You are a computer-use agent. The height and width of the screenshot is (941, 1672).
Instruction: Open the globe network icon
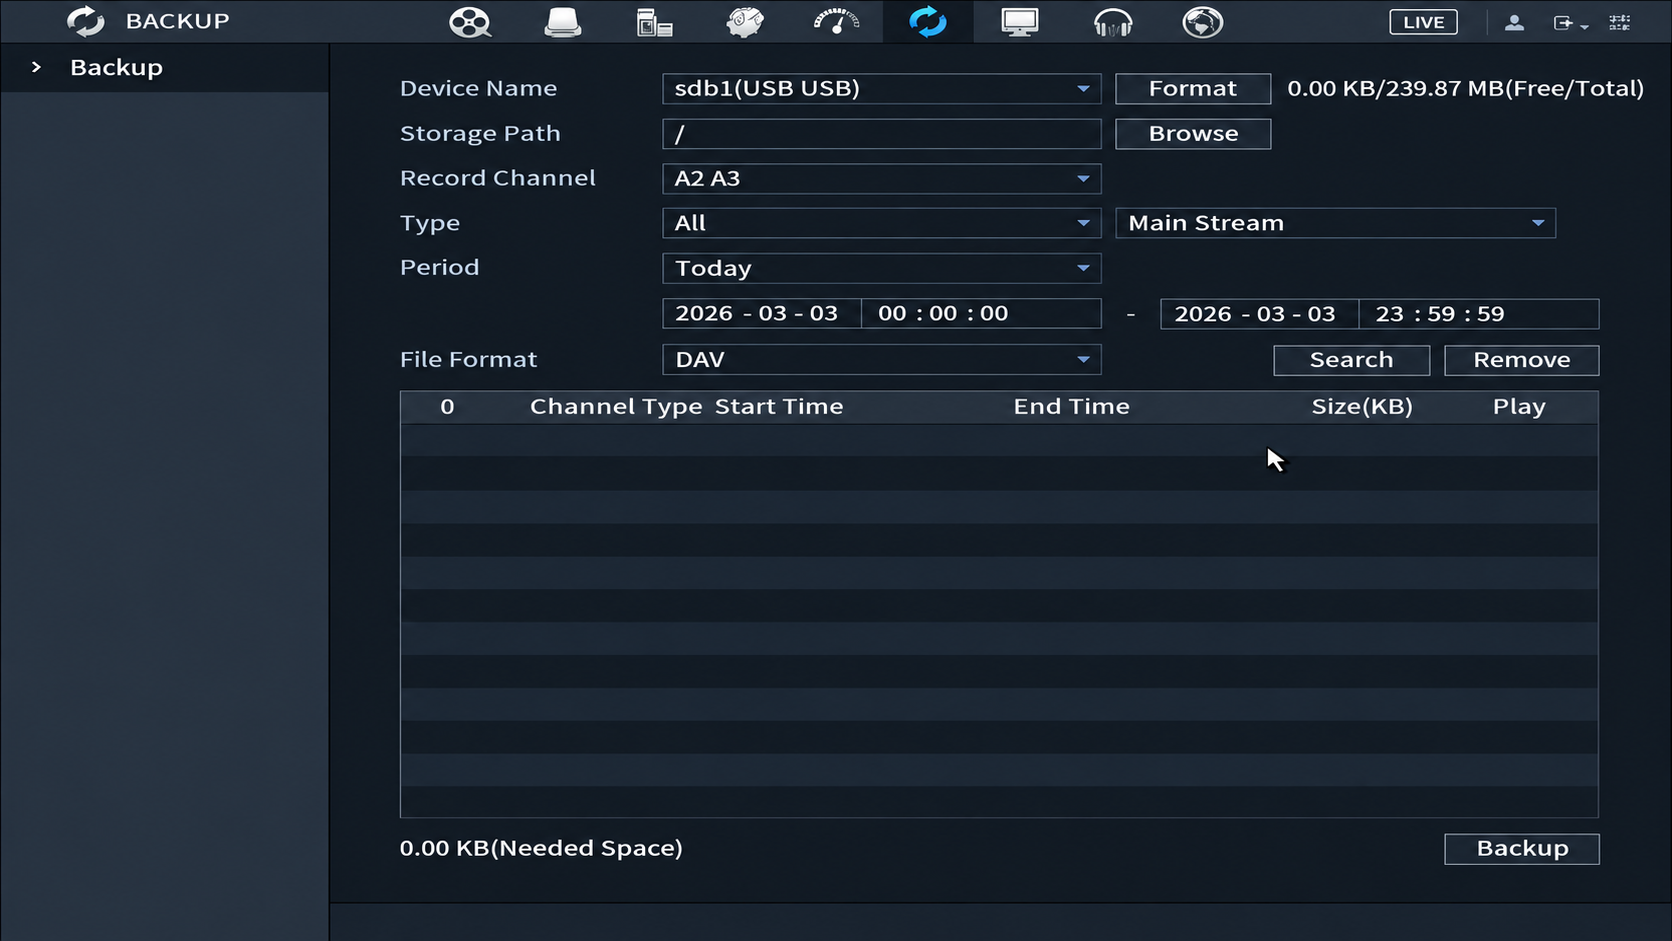[1203, 22]
